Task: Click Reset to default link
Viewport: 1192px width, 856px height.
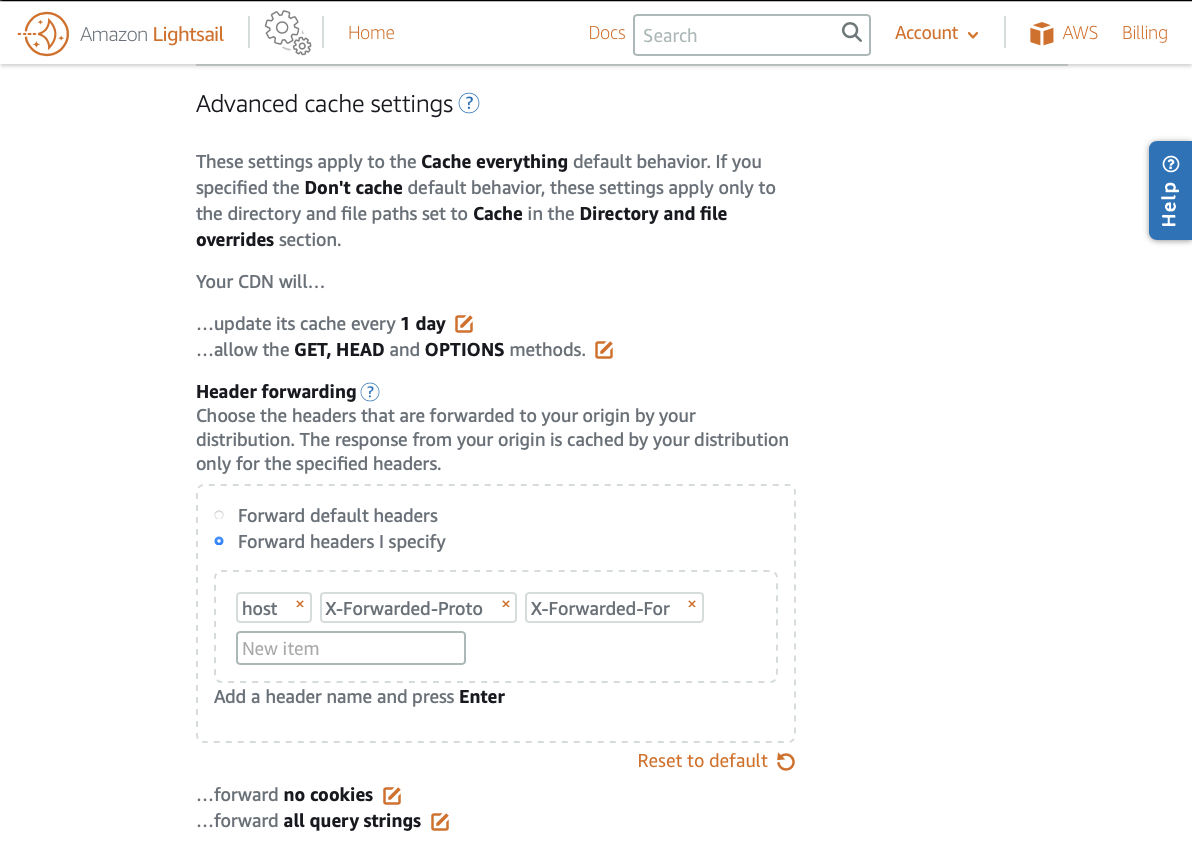Action: pyautogui.click(x=715, y=761)
